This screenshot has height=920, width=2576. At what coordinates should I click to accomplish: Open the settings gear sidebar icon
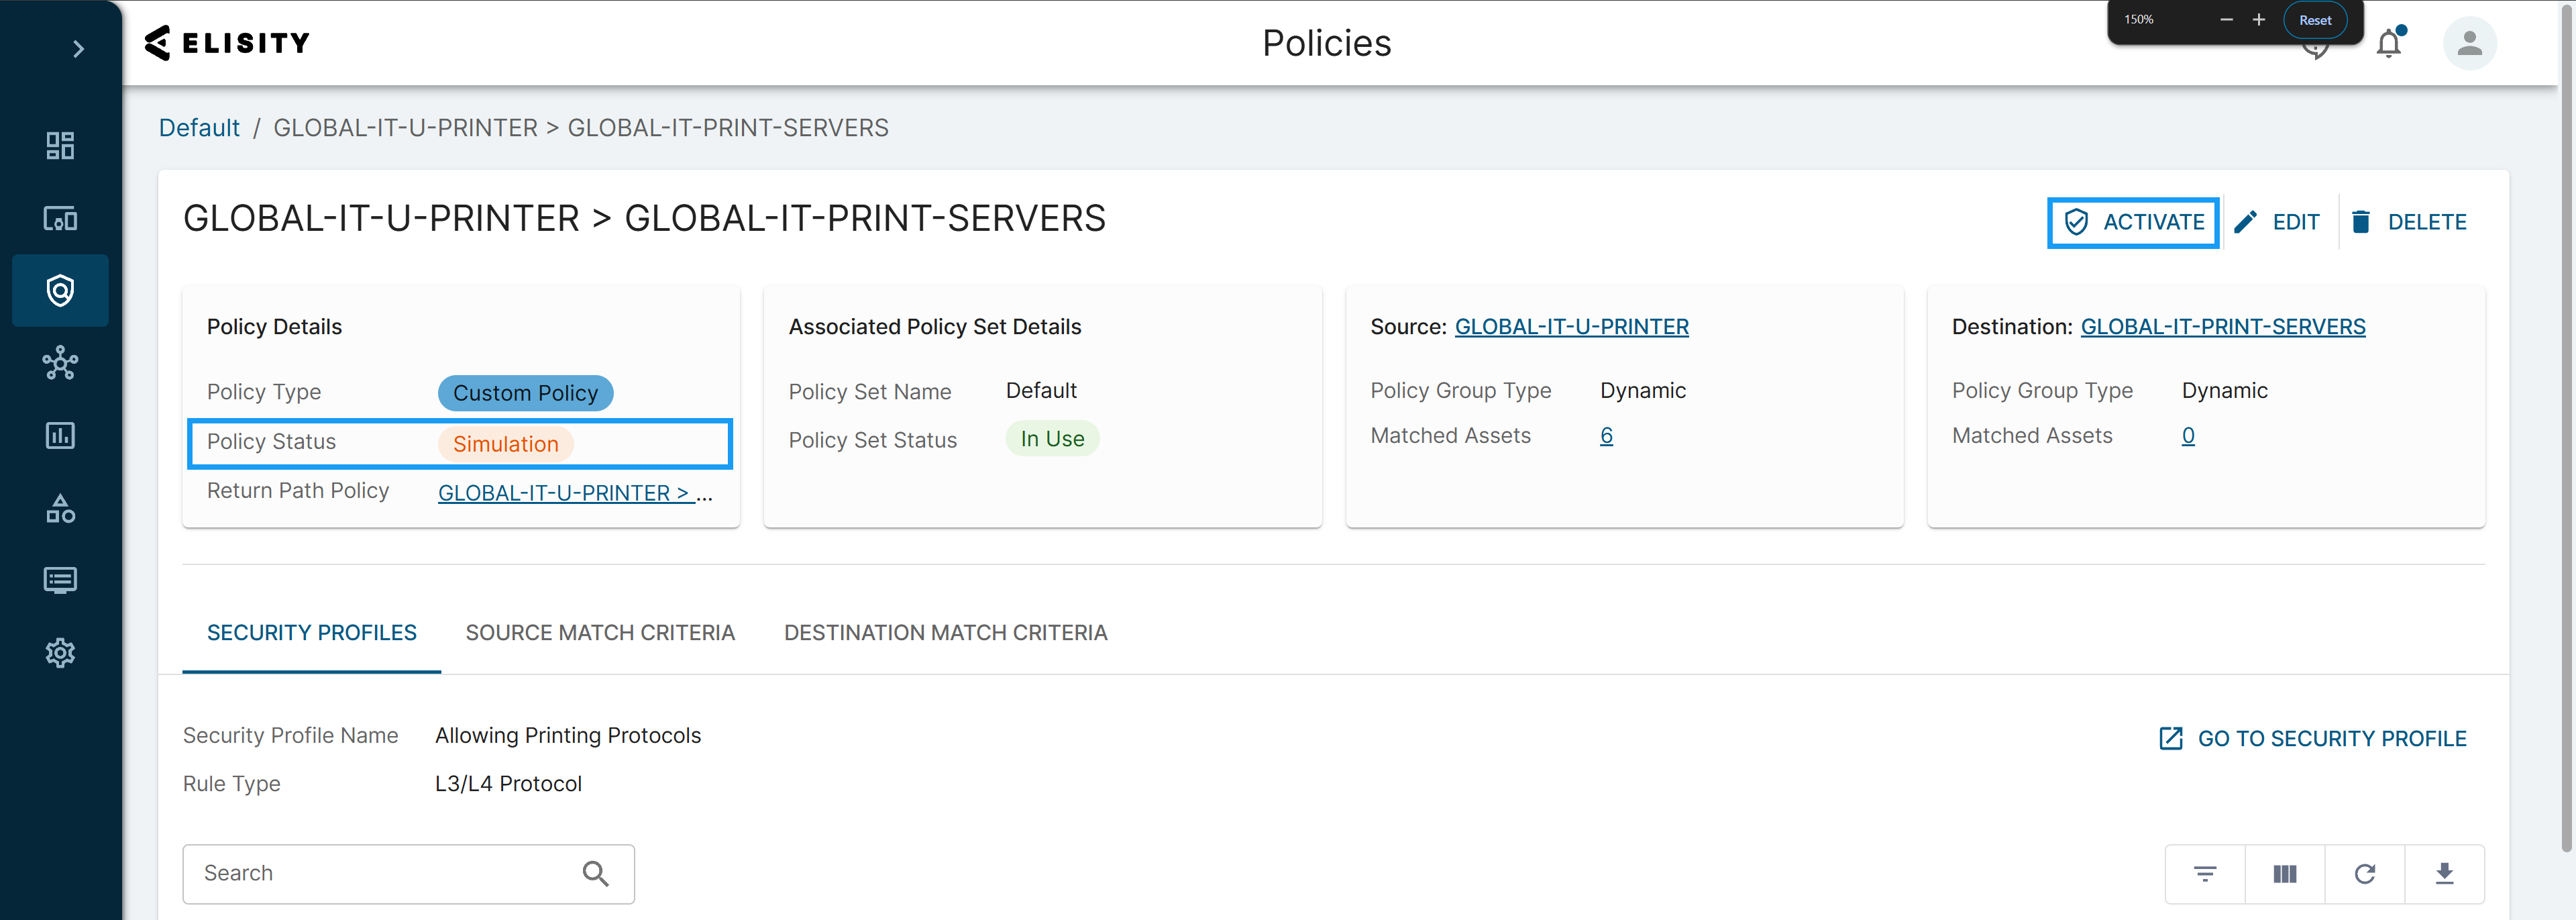[x=60, y=653]
